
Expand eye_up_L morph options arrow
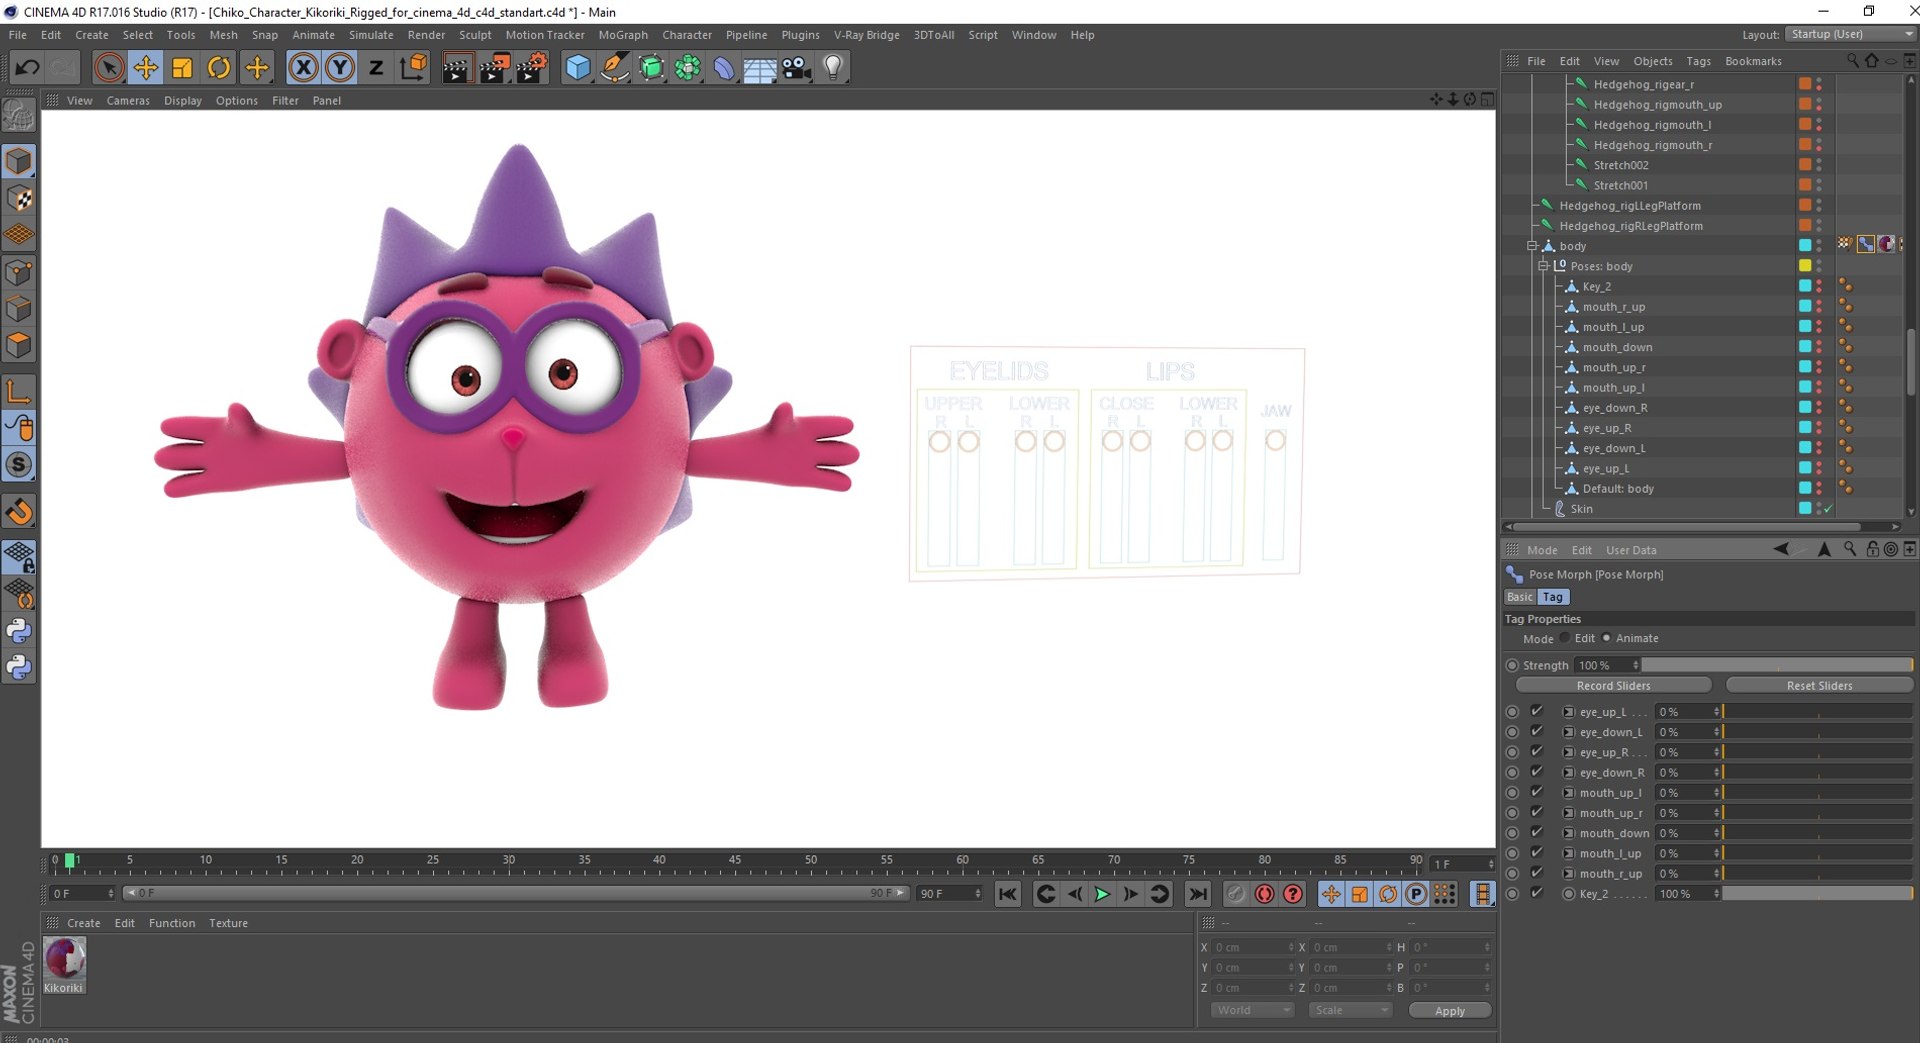(x=1568, y=712)
